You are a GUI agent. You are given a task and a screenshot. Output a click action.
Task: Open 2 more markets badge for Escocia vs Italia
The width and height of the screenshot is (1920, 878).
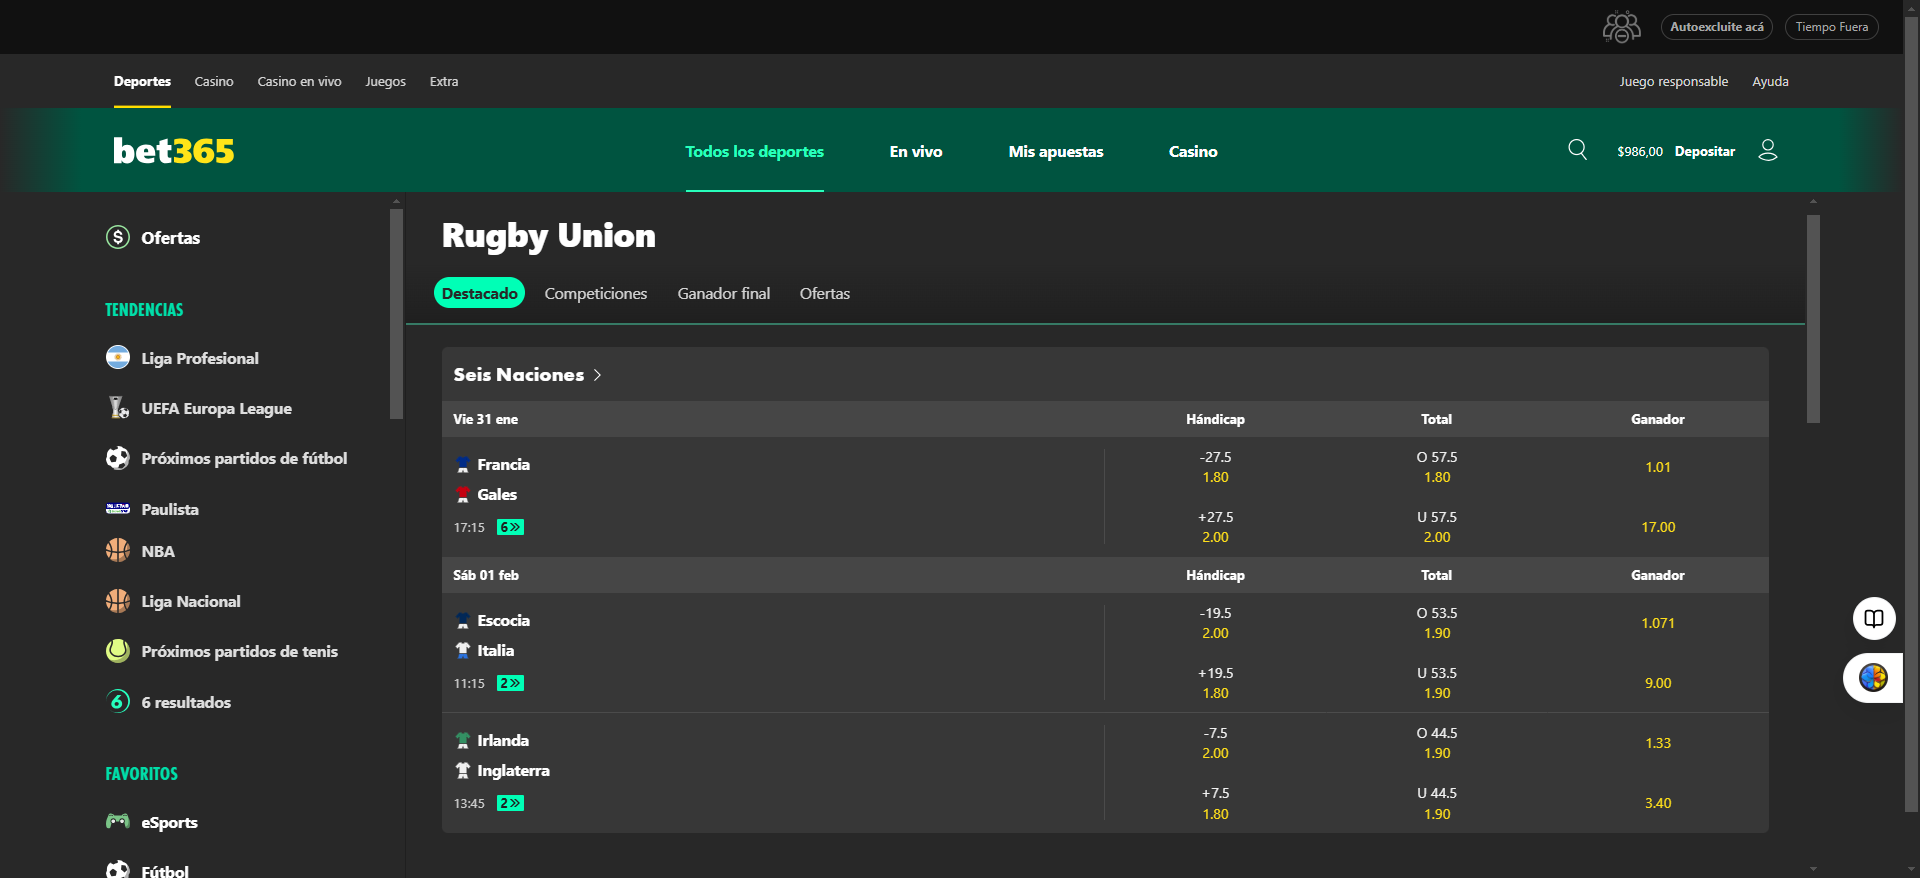click(x=510, y=683)
